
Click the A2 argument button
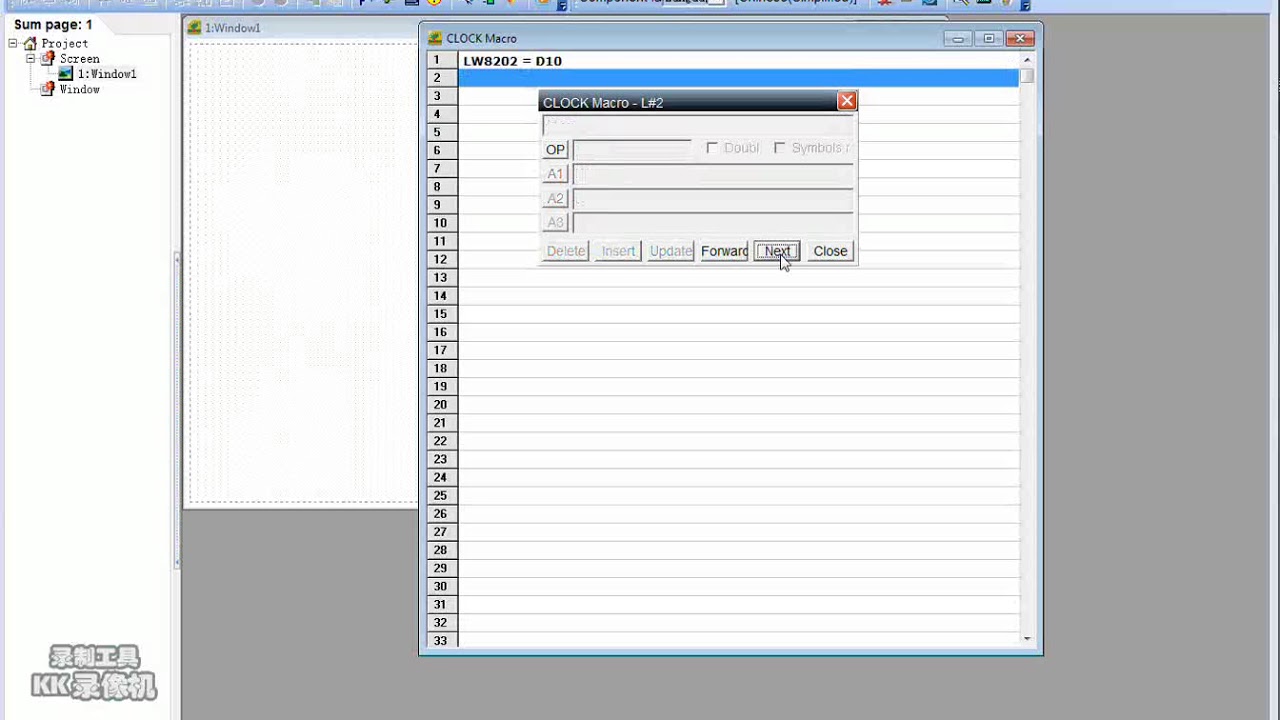click(x=555, y=198)
